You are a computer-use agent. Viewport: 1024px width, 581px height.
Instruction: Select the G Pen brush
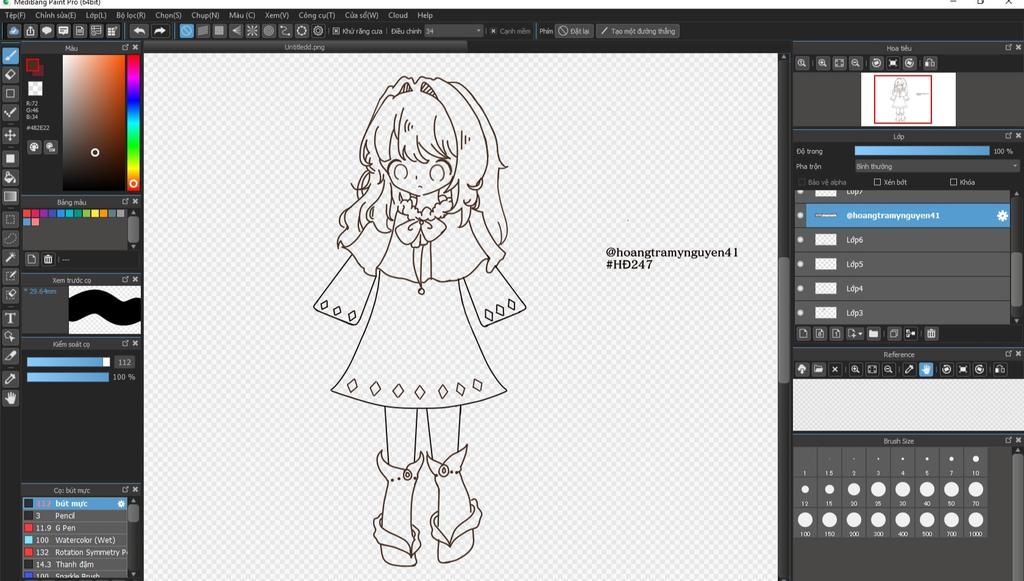point(75,527)
